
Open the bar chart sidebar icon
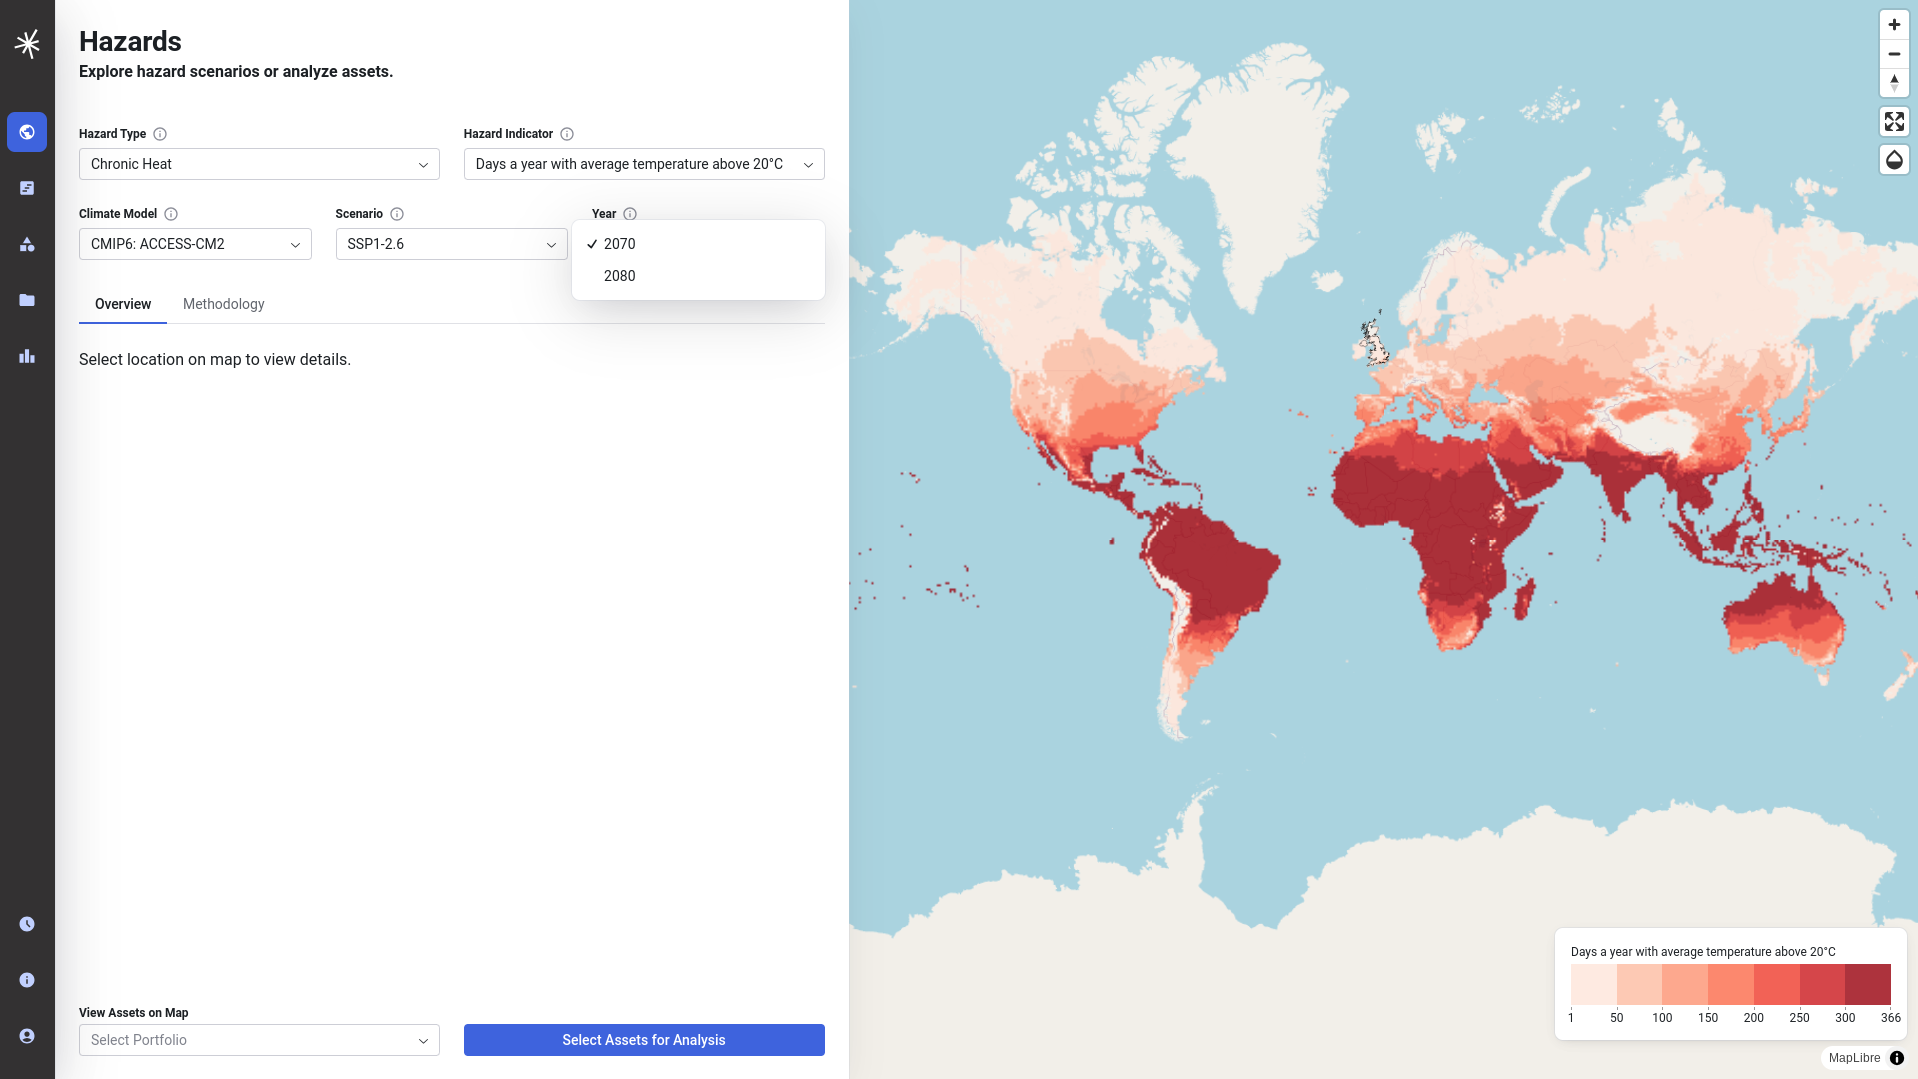click(27, 356)
